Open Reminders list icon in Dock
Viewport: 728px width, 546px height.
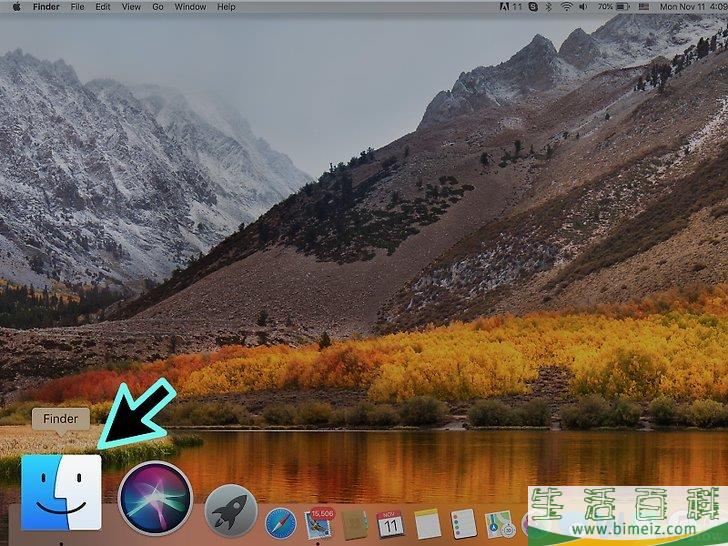tap(463, 524)
